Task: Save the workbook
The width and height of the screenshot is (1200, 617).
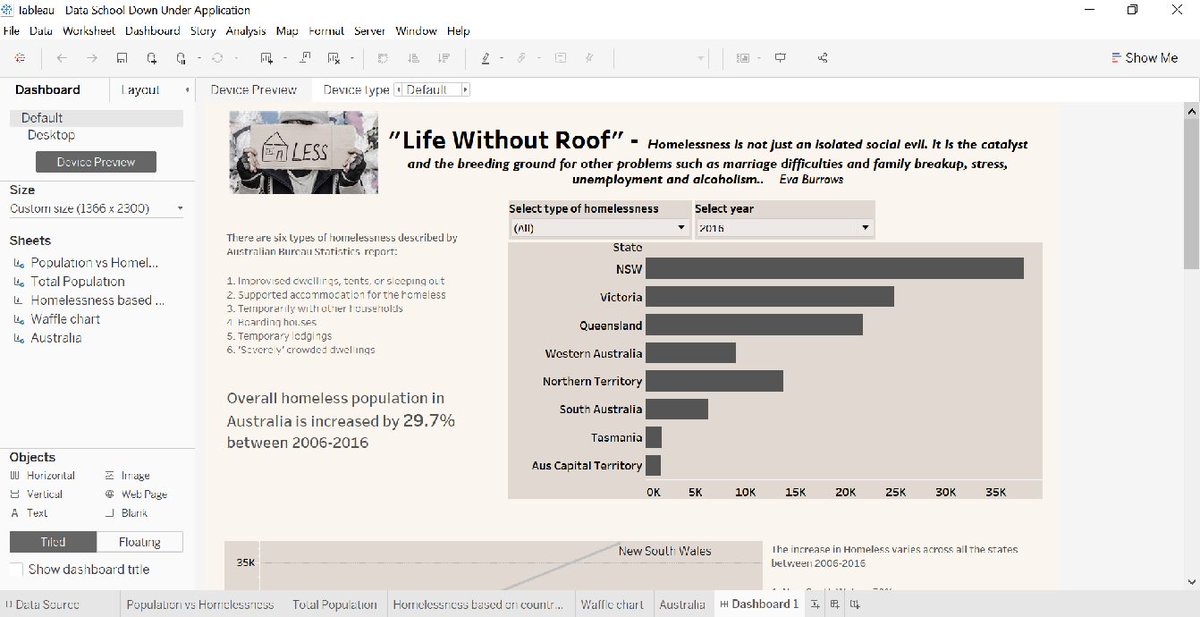Action: tap(121, 57)
